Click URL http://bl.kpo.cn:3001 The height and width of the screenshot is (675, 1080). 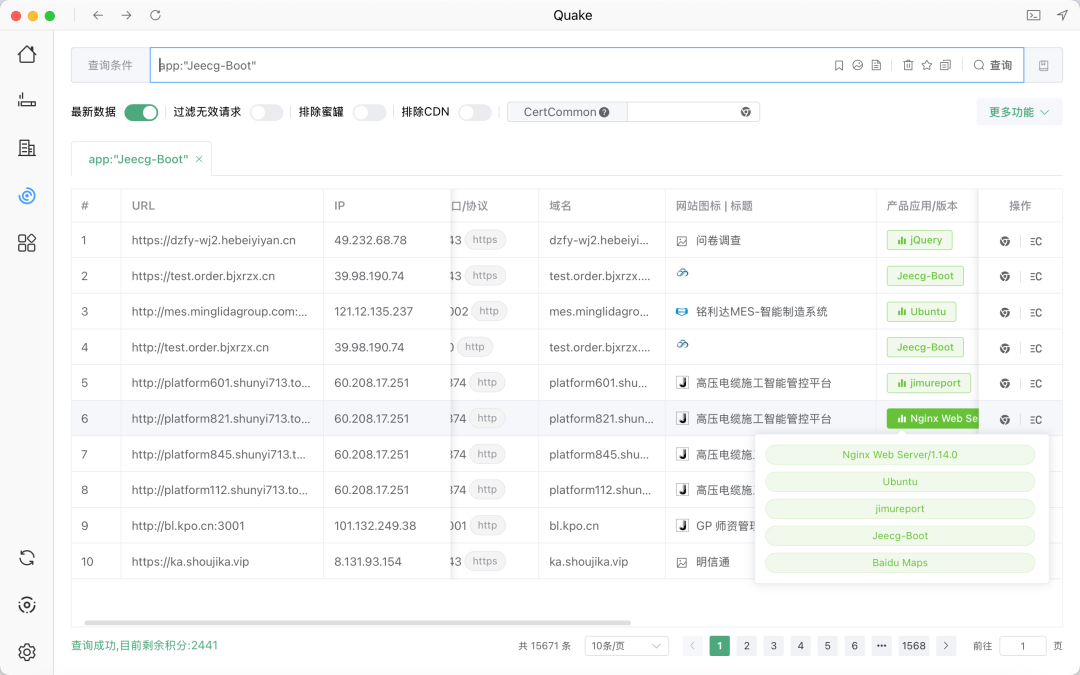(188, 526)
